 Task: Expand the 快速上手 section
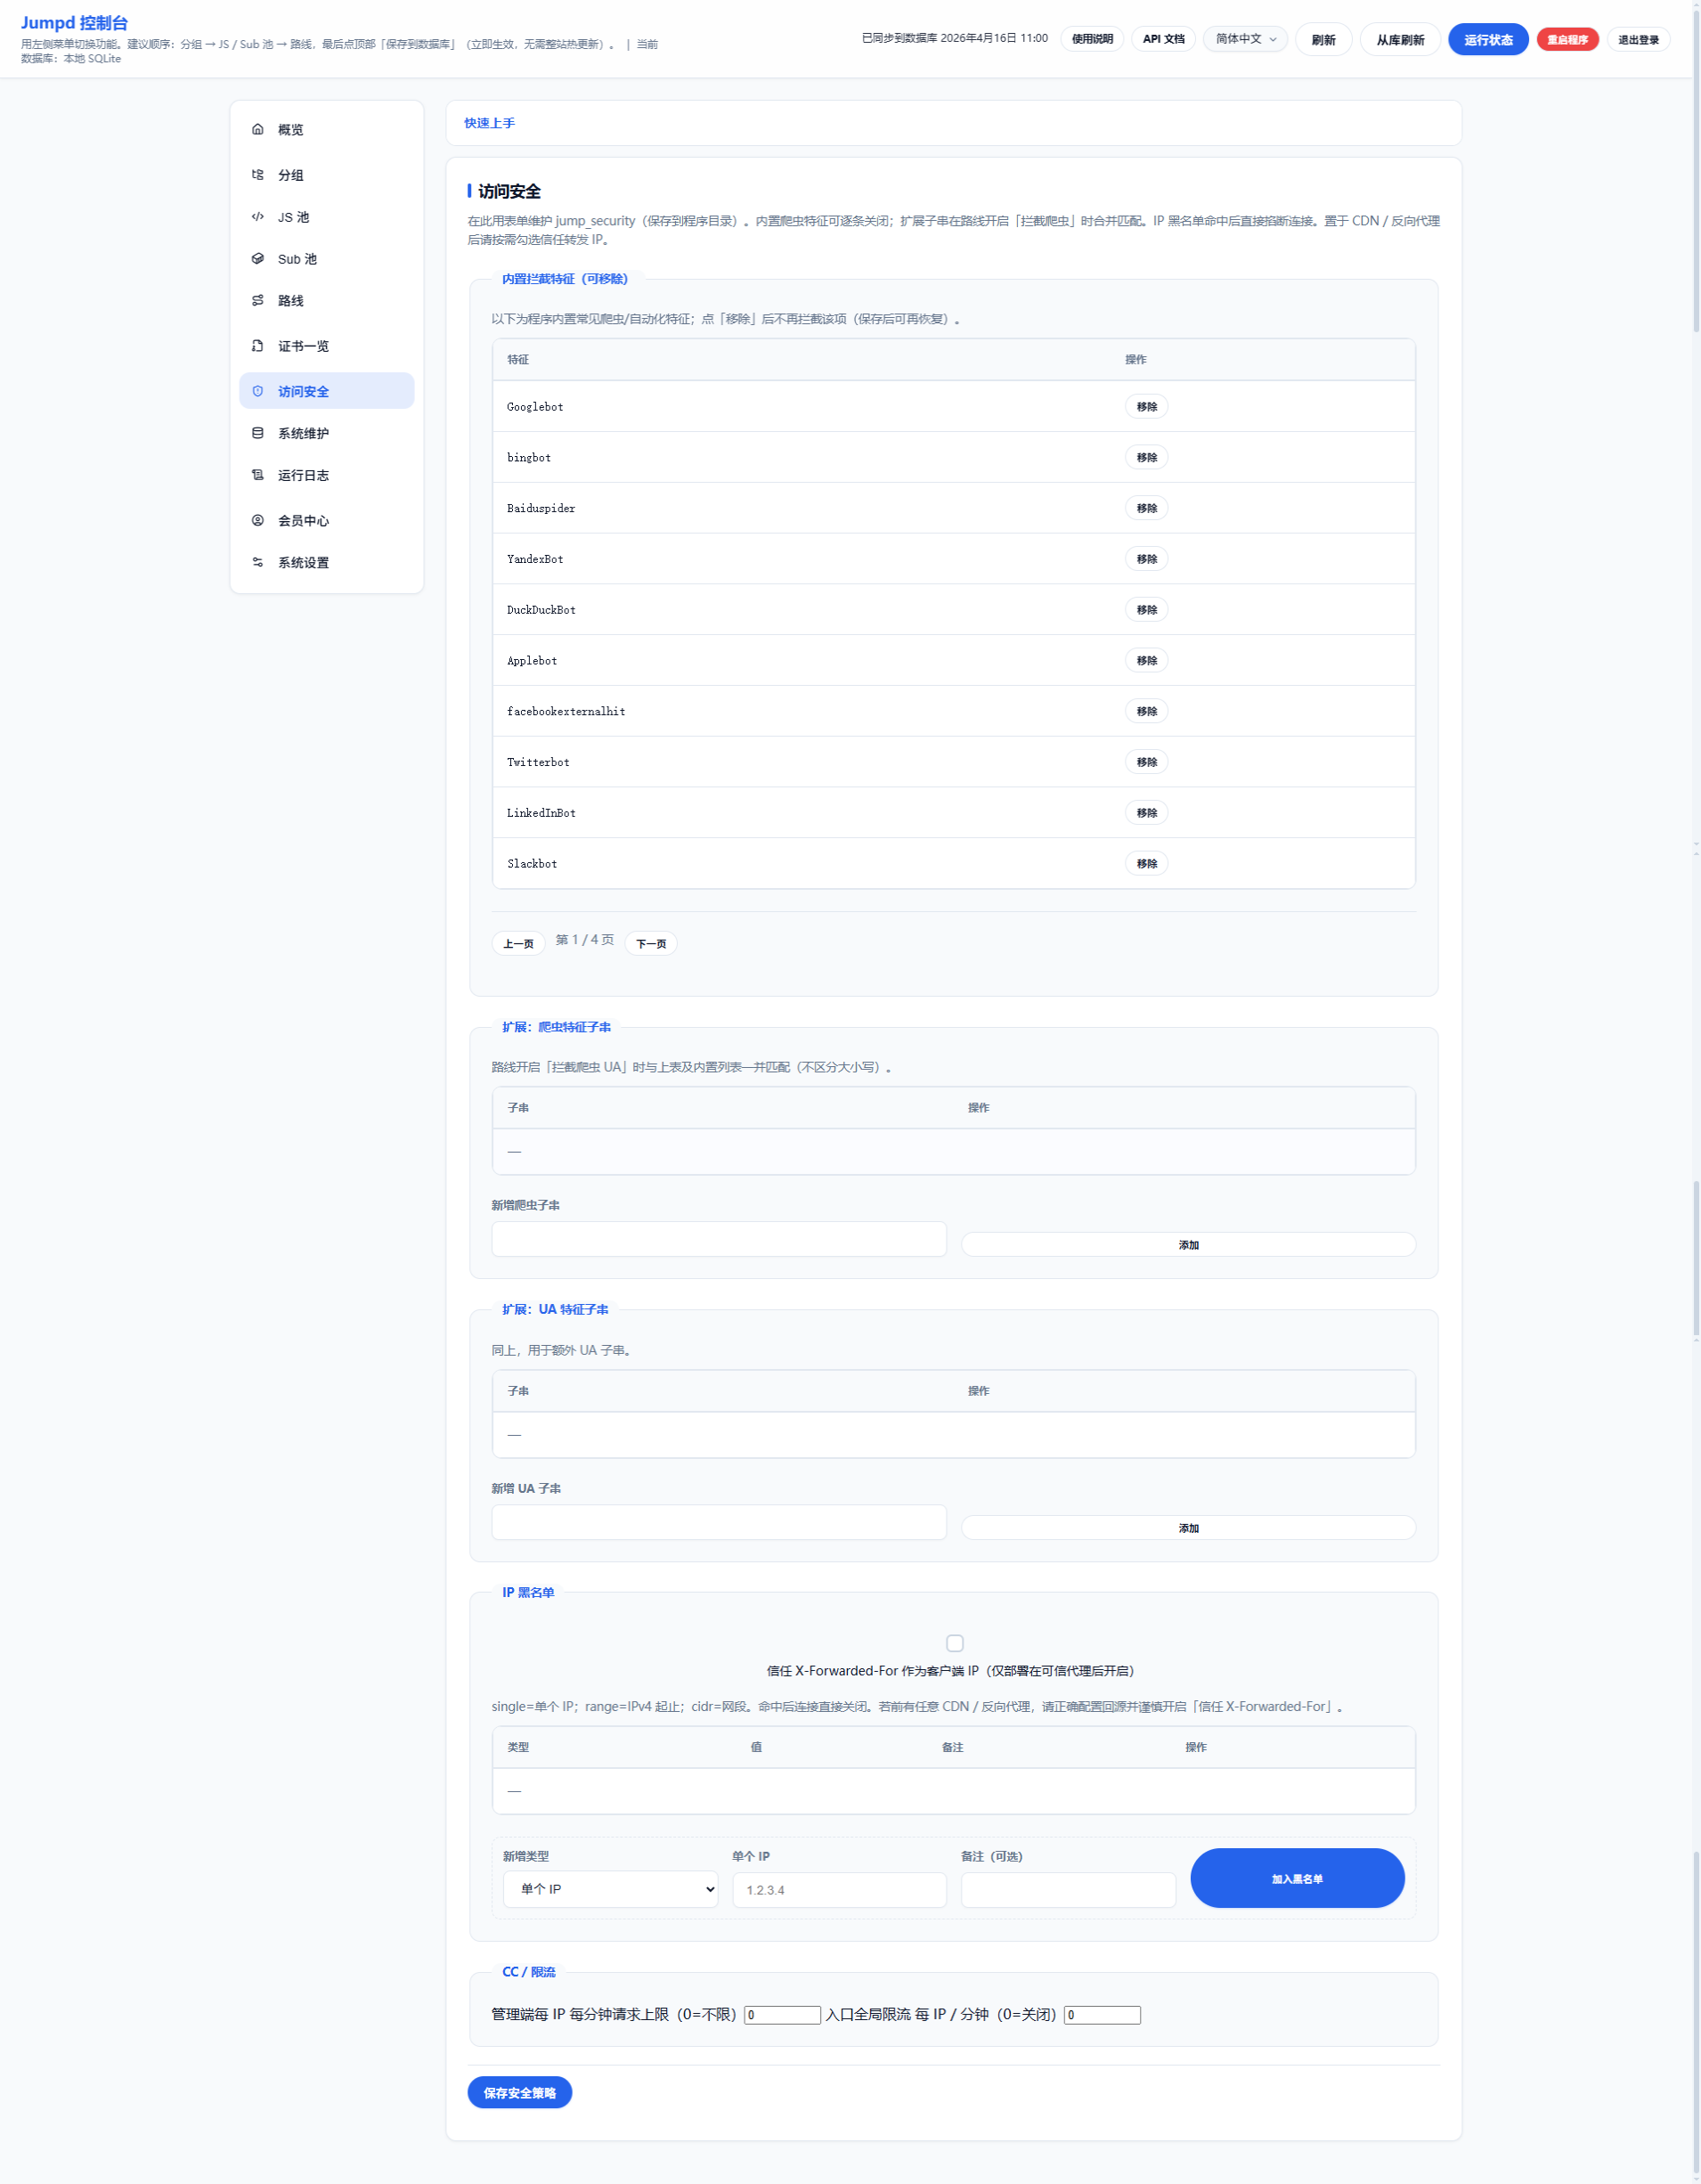[x=489, y=123]
